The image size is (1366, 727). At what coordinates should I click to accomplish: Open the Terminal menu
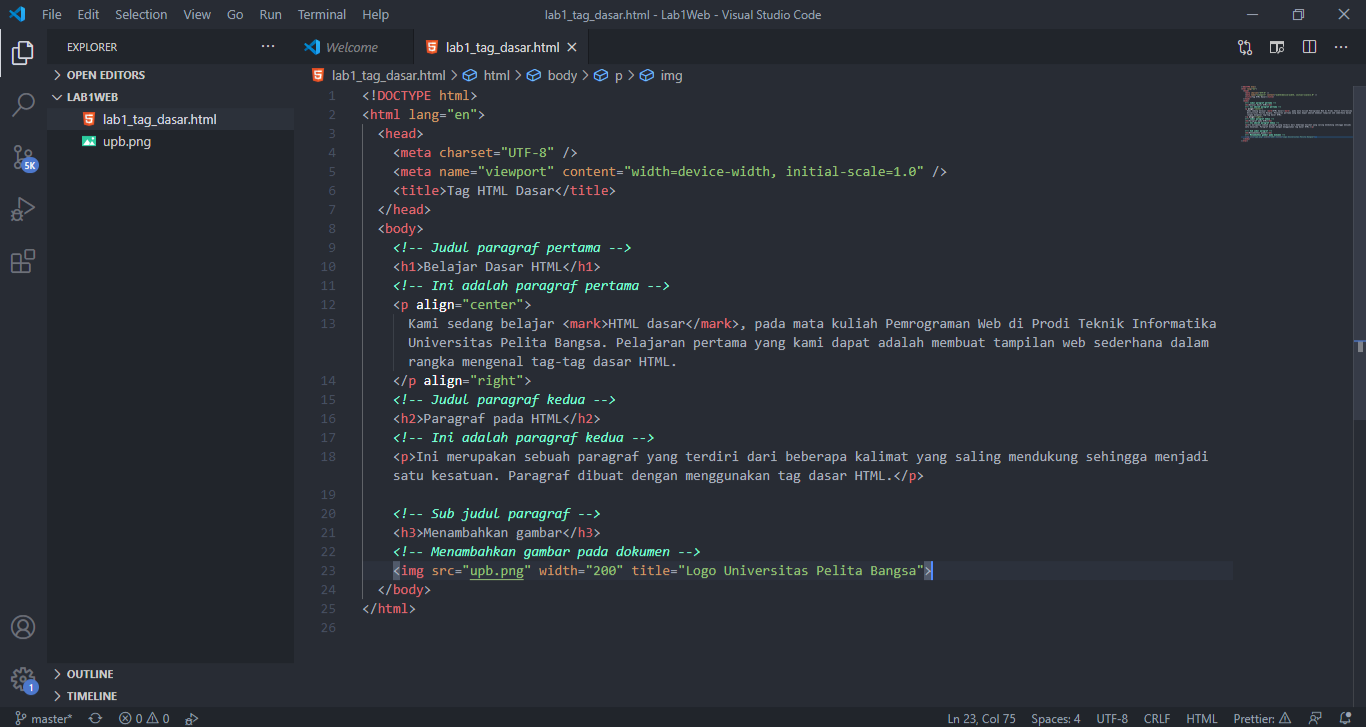321,14
